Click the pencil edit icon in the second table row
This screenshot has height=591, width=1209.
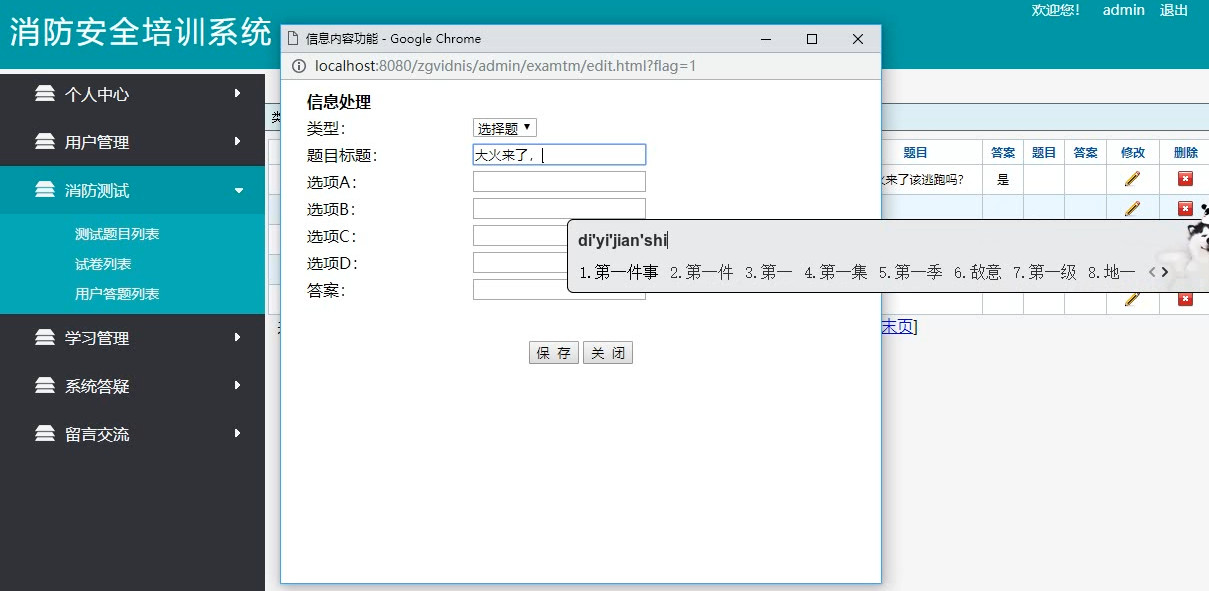coord(1132,208)
